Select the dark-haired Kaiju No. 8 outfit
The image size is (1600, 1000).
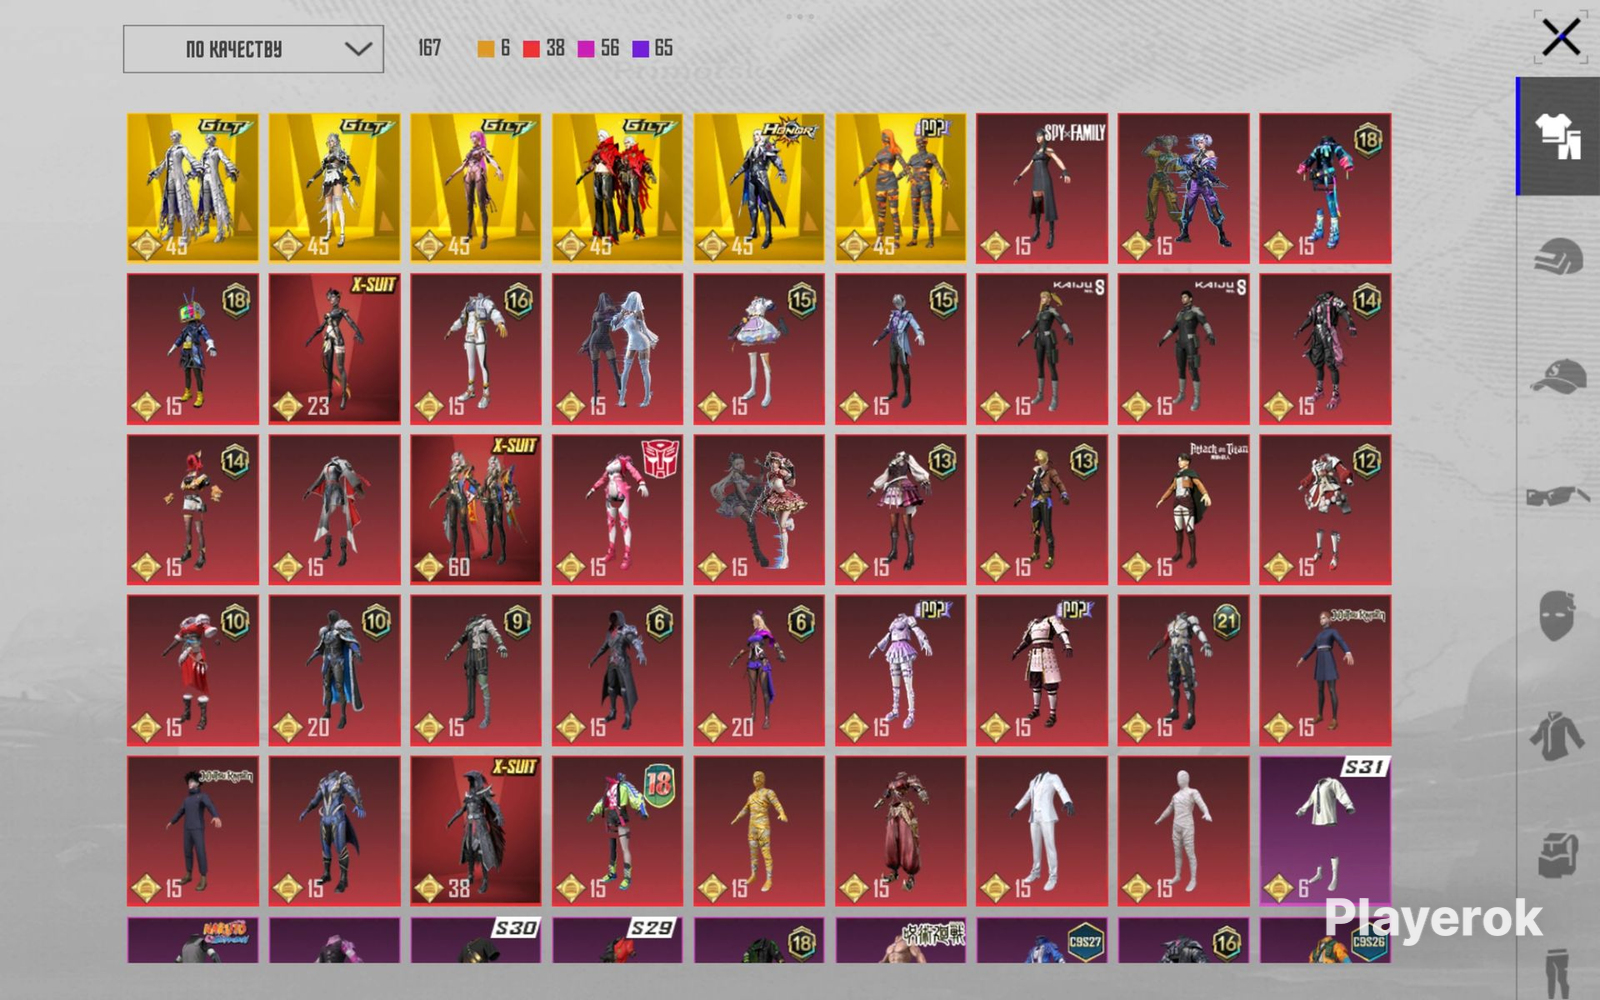pos(1184,349)
